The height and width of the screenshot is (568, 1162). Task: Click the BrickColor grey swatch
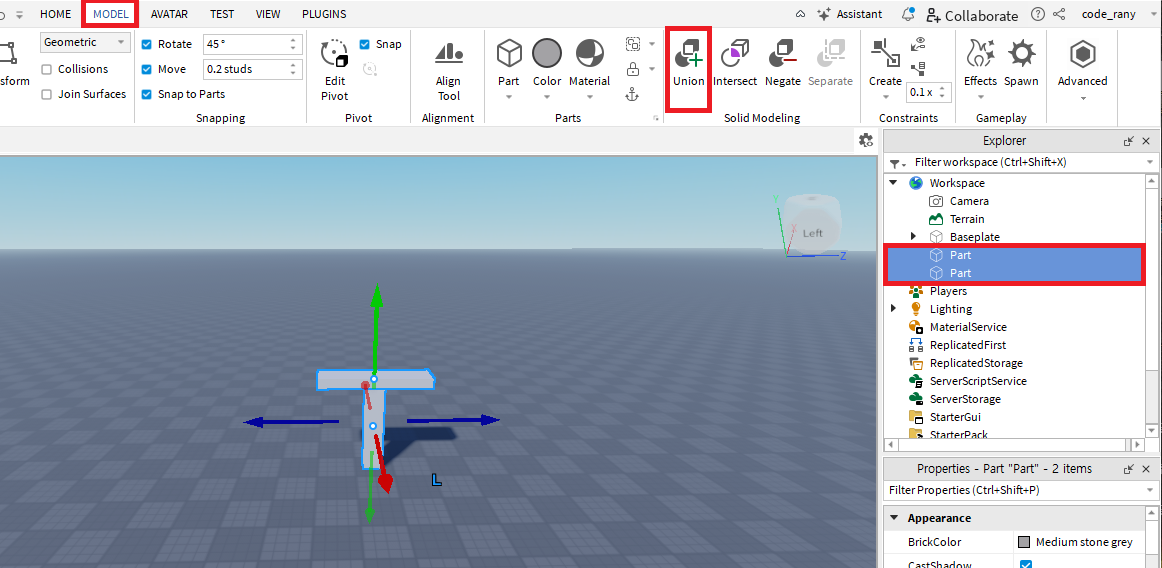(x=1024, y=542)
